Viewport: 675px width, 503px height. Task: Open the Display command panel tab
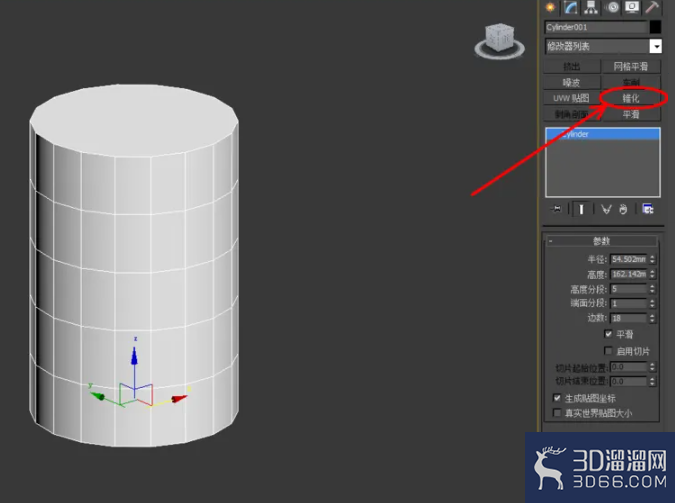tap(632, 7)
